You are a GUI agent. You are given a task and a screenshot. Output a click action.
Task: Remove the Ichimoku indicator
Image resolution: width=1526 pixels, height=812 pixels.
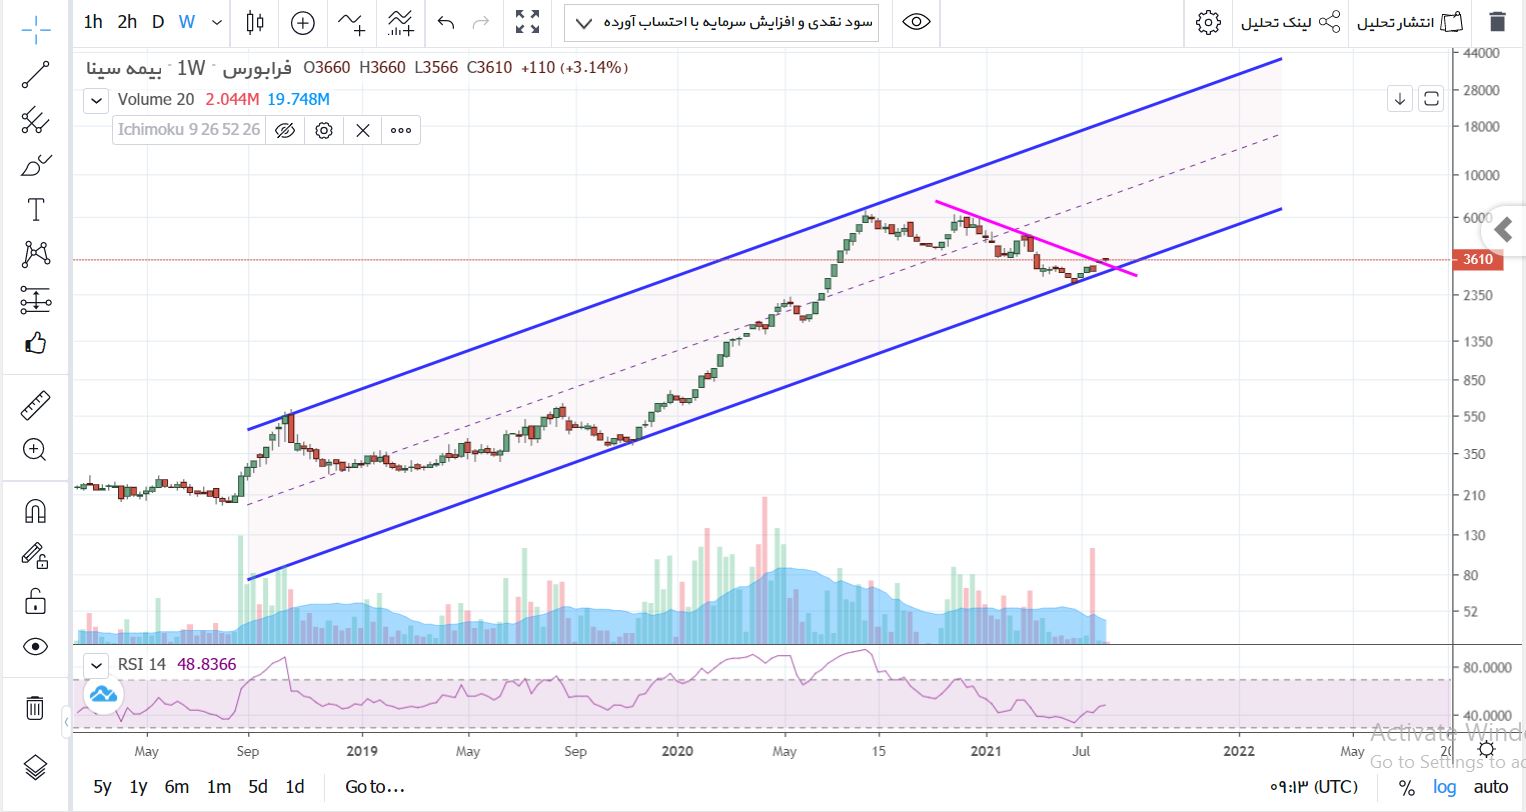363,130
